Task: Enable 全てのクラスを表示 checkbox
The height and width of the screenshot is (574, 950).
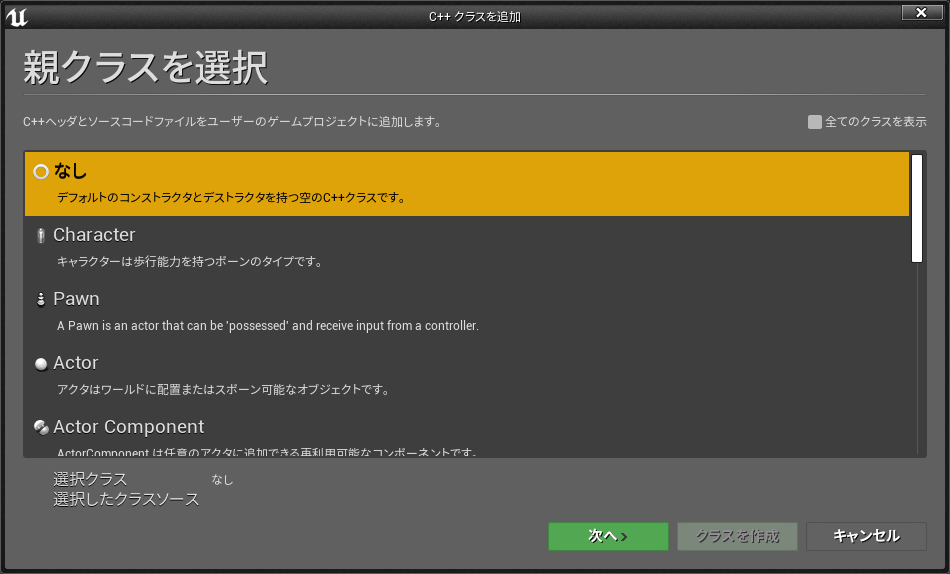Action: [x=815, y=122]
